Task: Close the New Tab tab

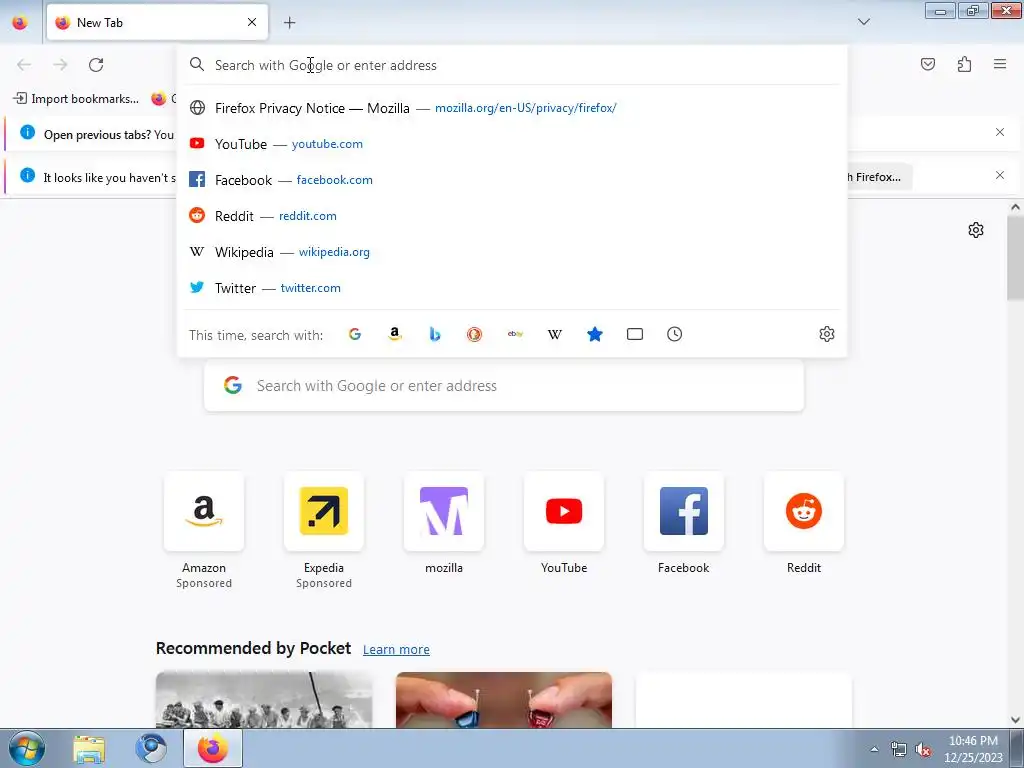Action: [252, 22]
